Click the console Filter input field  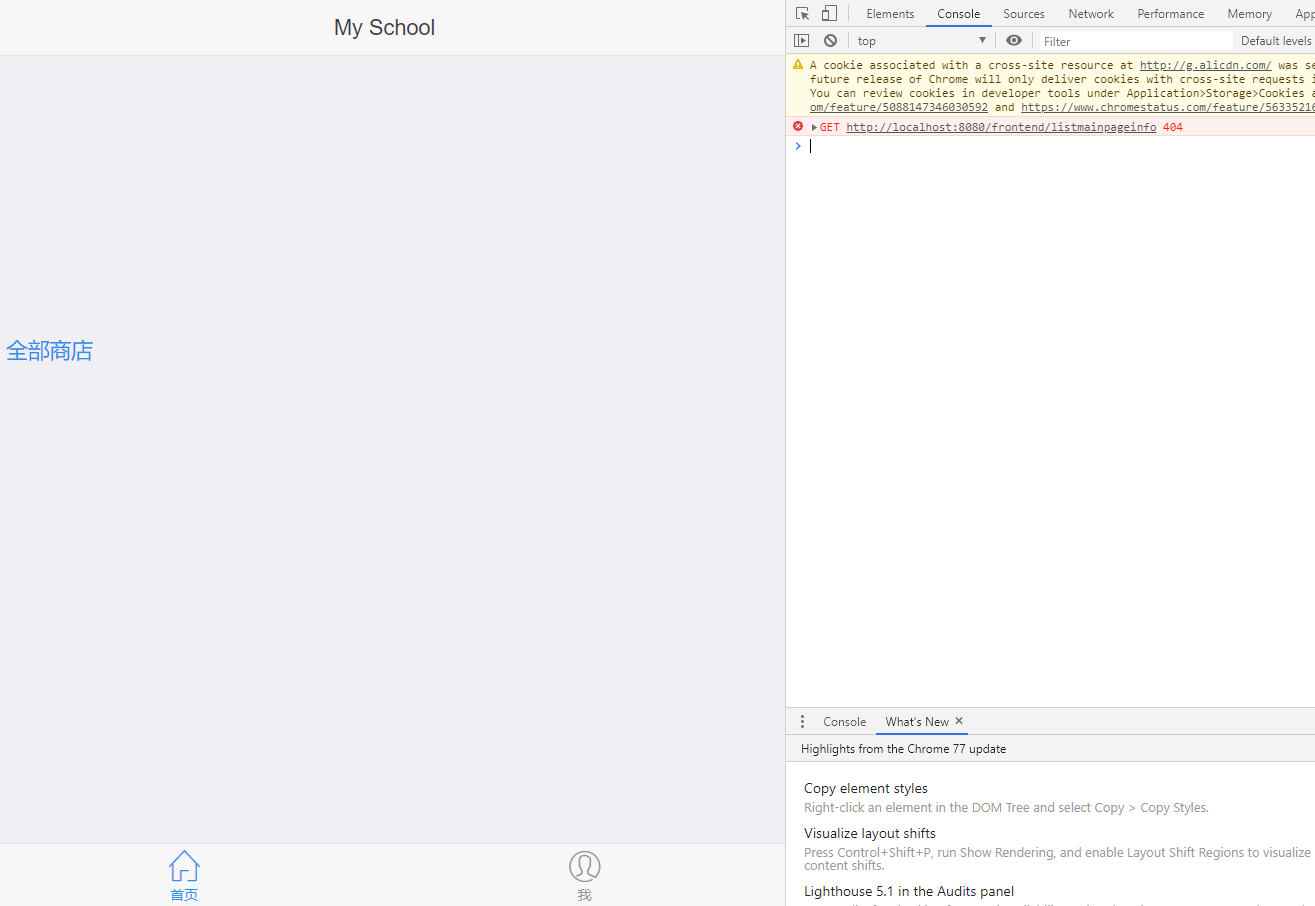(1136, 41)
